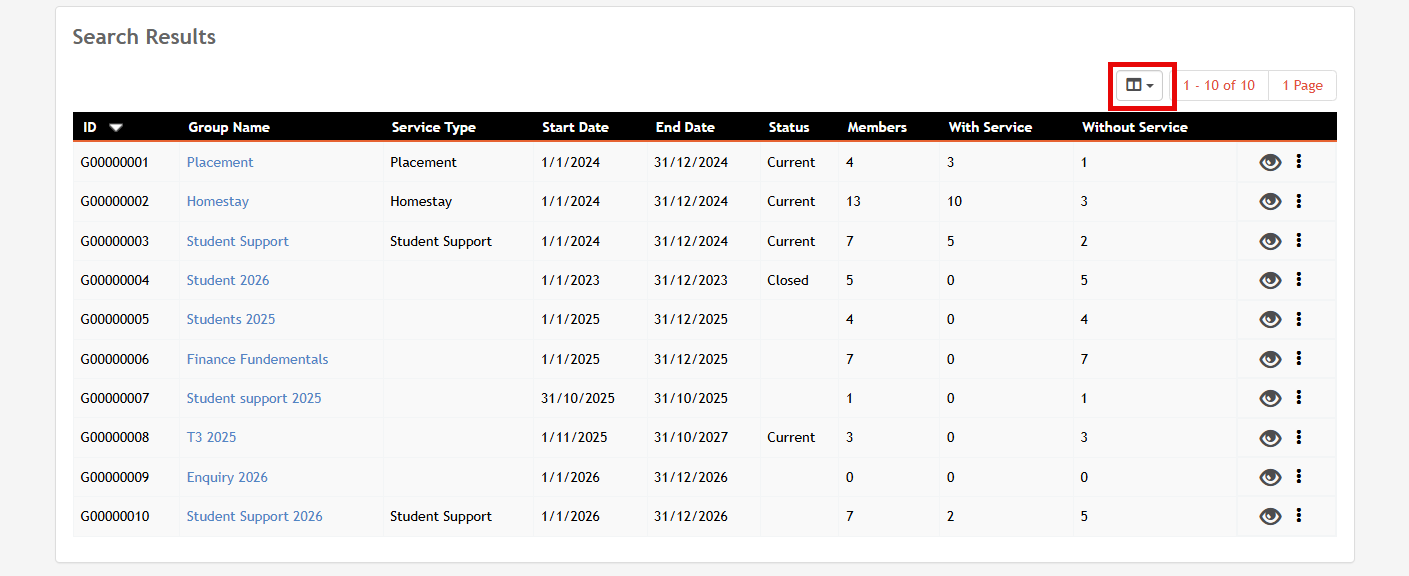Open the Student 2026 group link
The width and height of the screenshot is (1409, 576).
(228, 280)
